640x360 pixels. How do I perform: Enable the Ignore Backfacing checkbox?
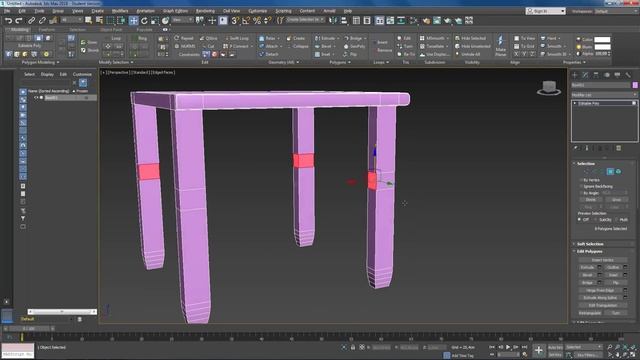(580, 187)
